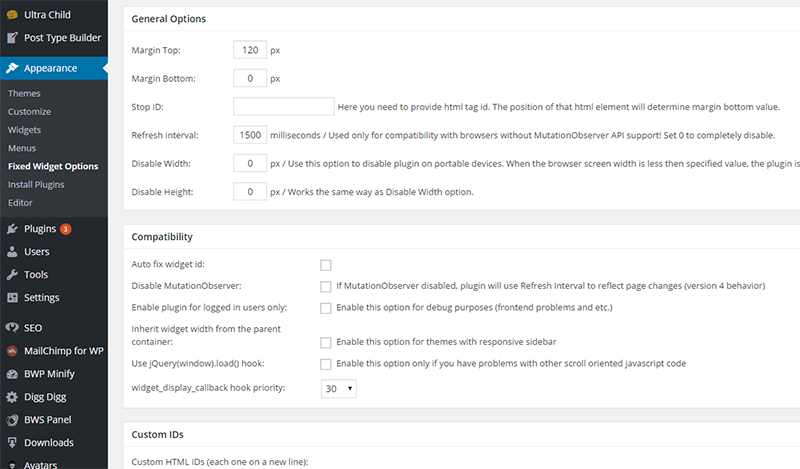
Task: Open Install Plugins submenu item
Action: [x=36, y=185]
